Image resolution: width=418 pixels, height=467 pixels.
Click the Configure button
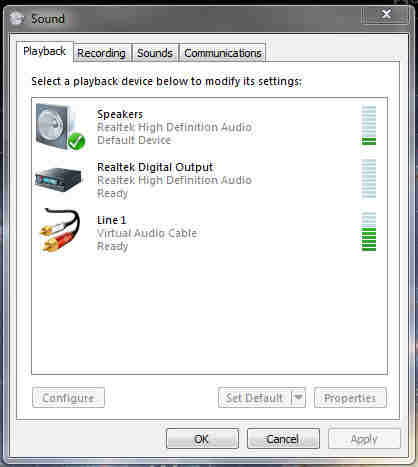pyautogui.click(x=68, y=397)
